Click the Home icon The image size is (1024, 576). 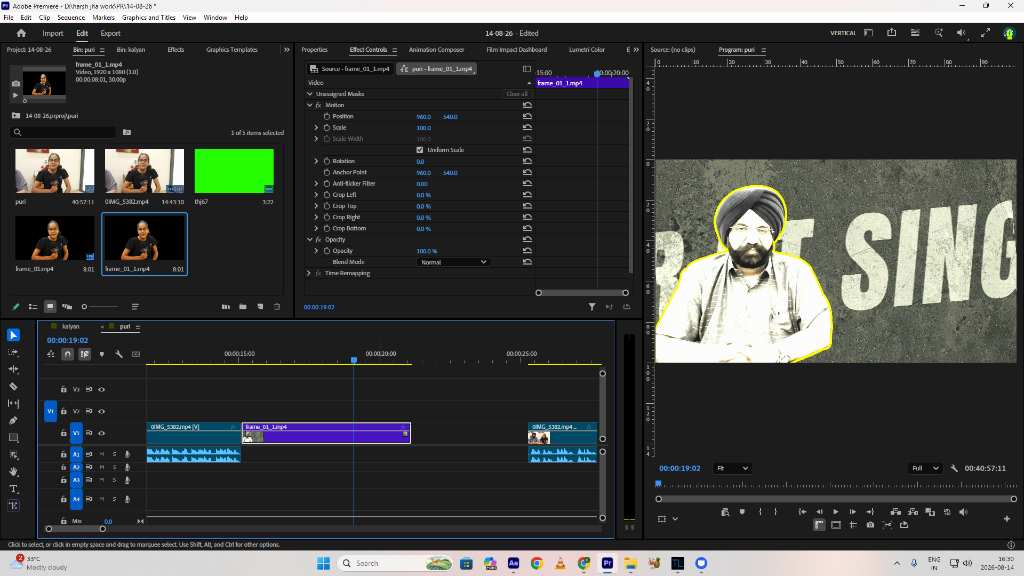(21, 33)
